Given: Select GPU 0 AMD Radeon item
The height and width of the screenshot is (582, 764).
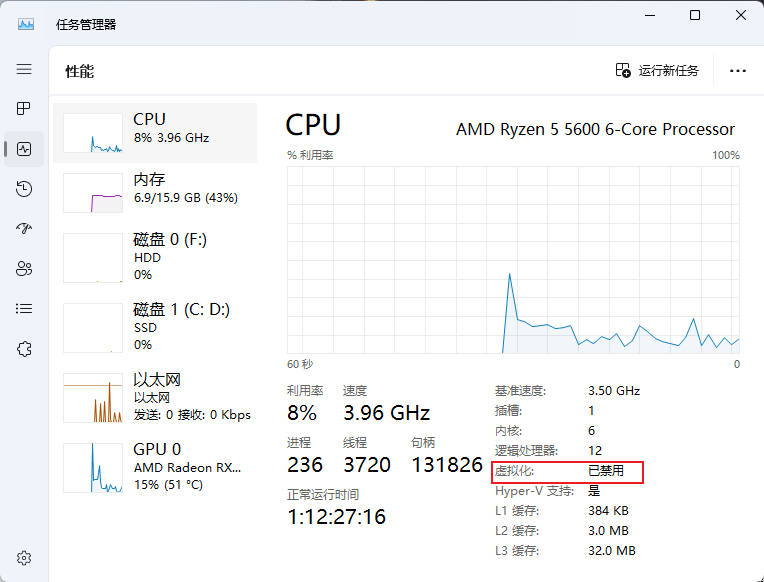Looking at the screenshot, I should [x=155, y=467].
